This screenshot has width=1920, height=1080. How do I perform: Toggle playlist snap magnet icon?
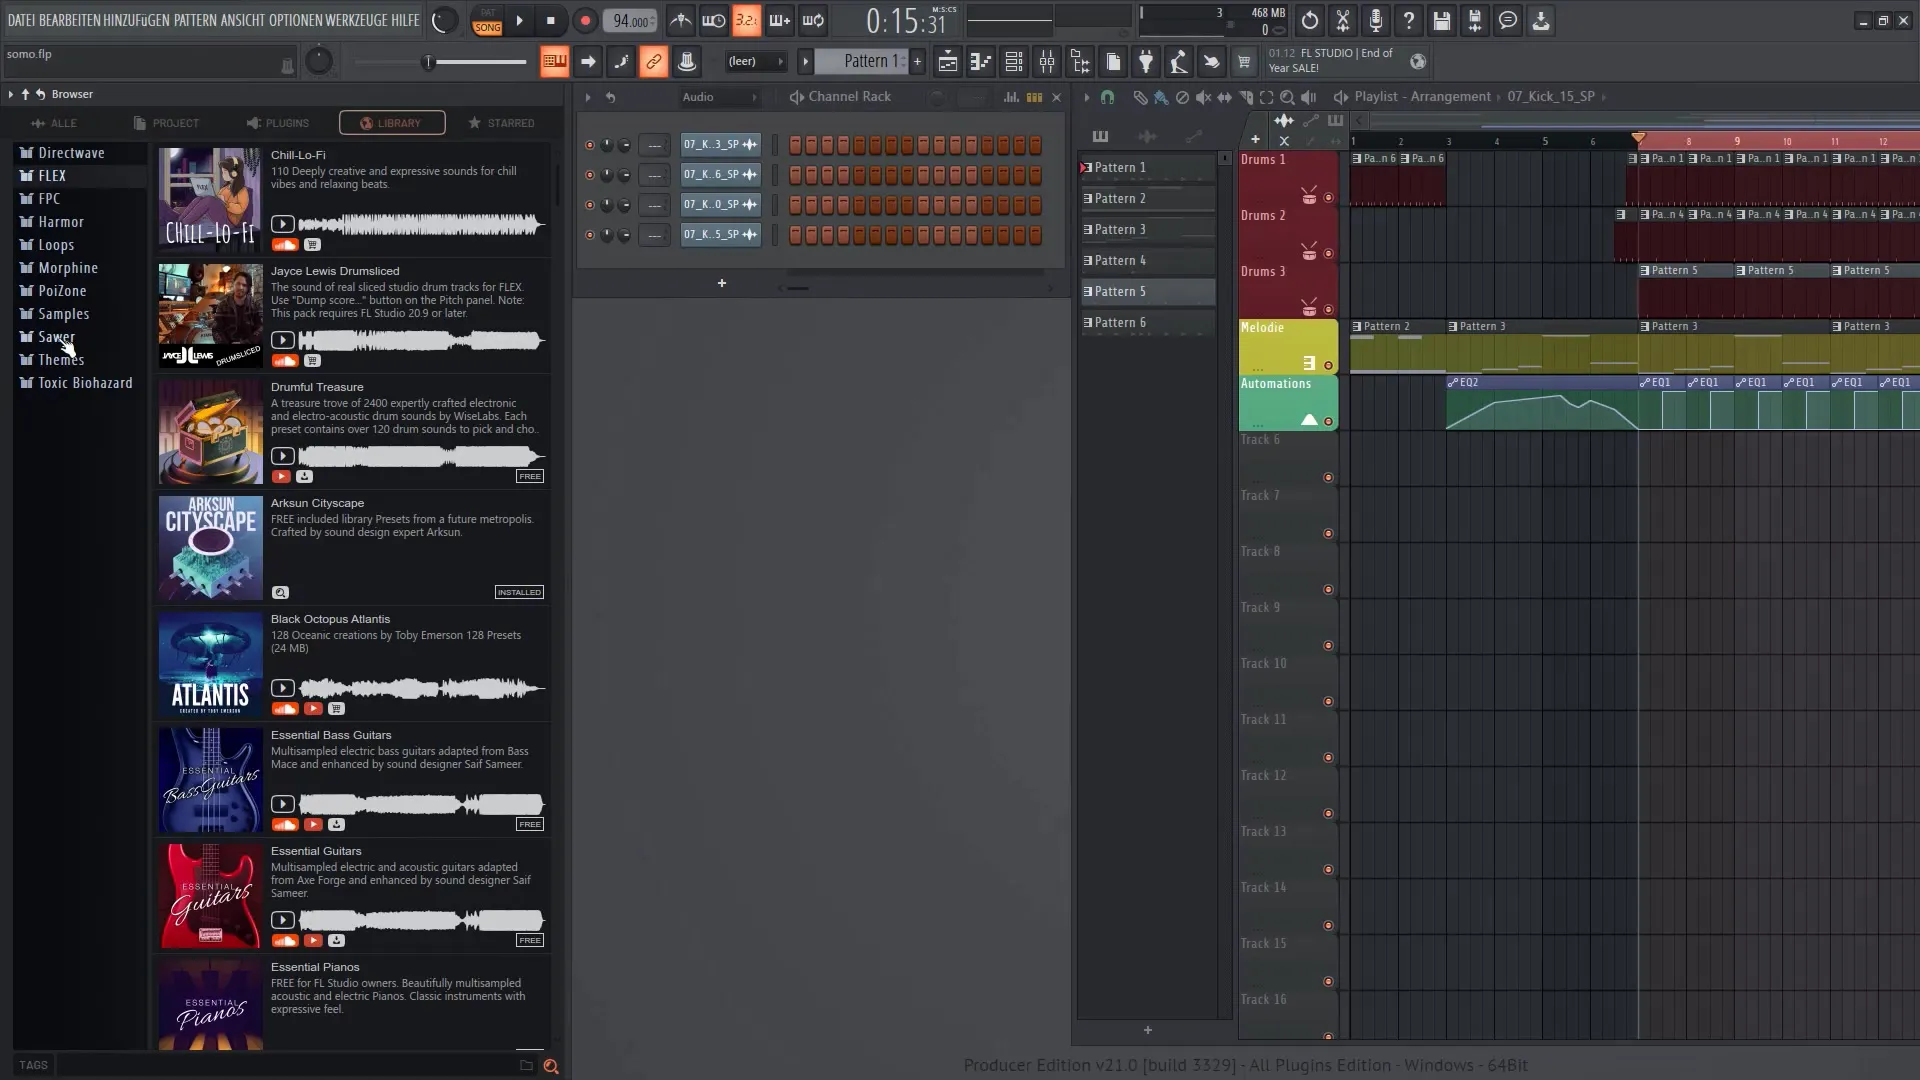[1107, 97]
